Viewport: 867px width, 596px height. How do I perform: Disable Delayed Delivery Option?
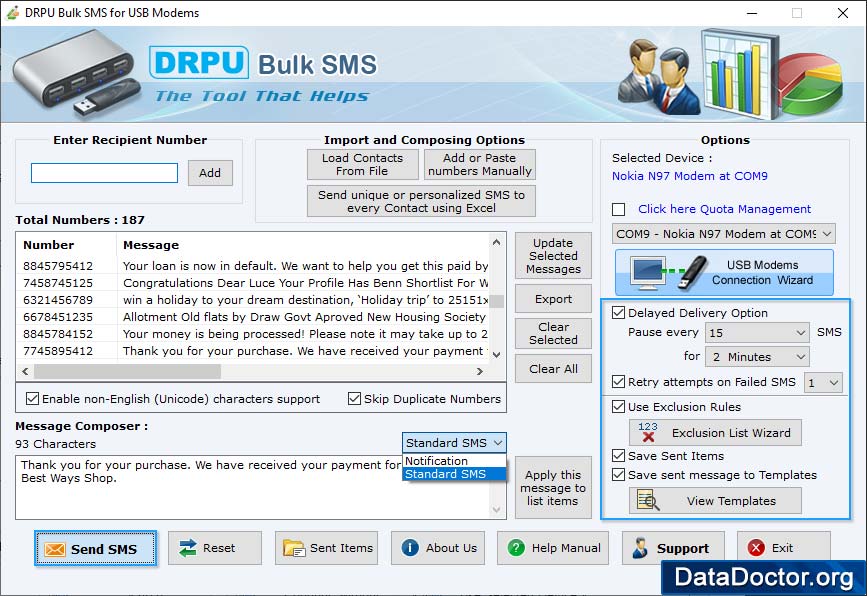[x=619, y=313]
